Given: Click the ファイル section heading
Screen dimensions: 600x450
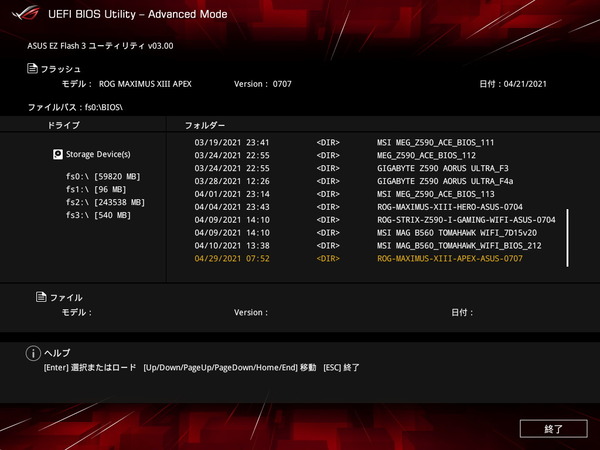Looking at the screenshot, I should point(66,297).
